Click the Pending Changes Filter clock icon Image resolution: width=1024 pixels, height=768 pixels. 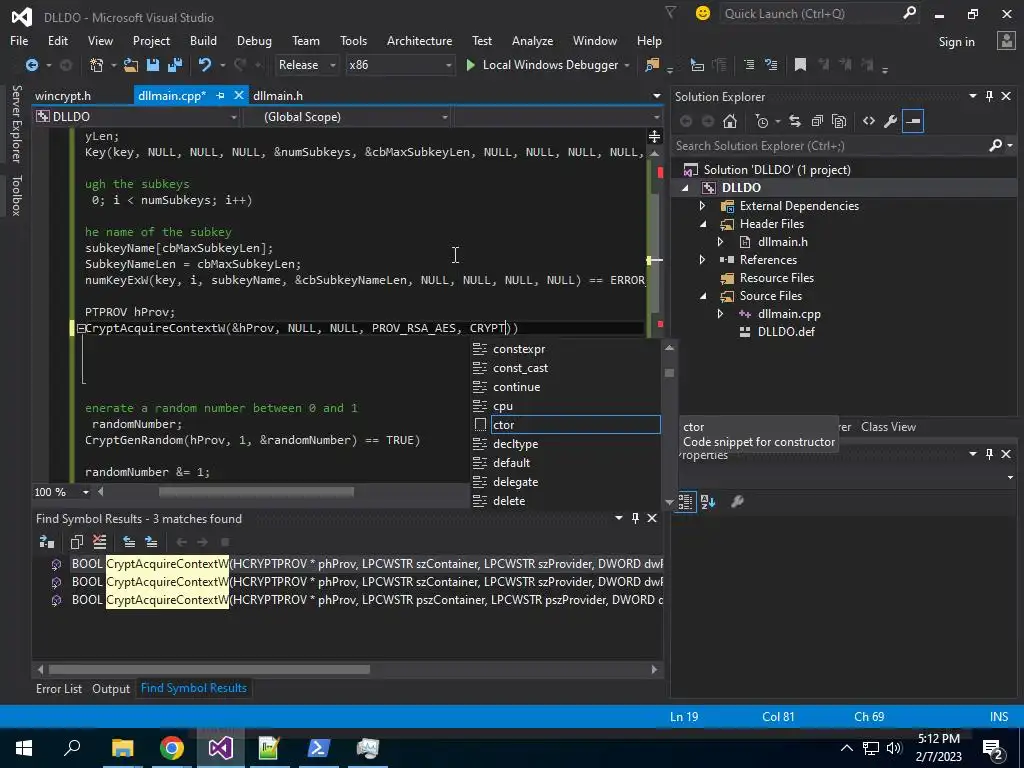[x=761, y=121]
